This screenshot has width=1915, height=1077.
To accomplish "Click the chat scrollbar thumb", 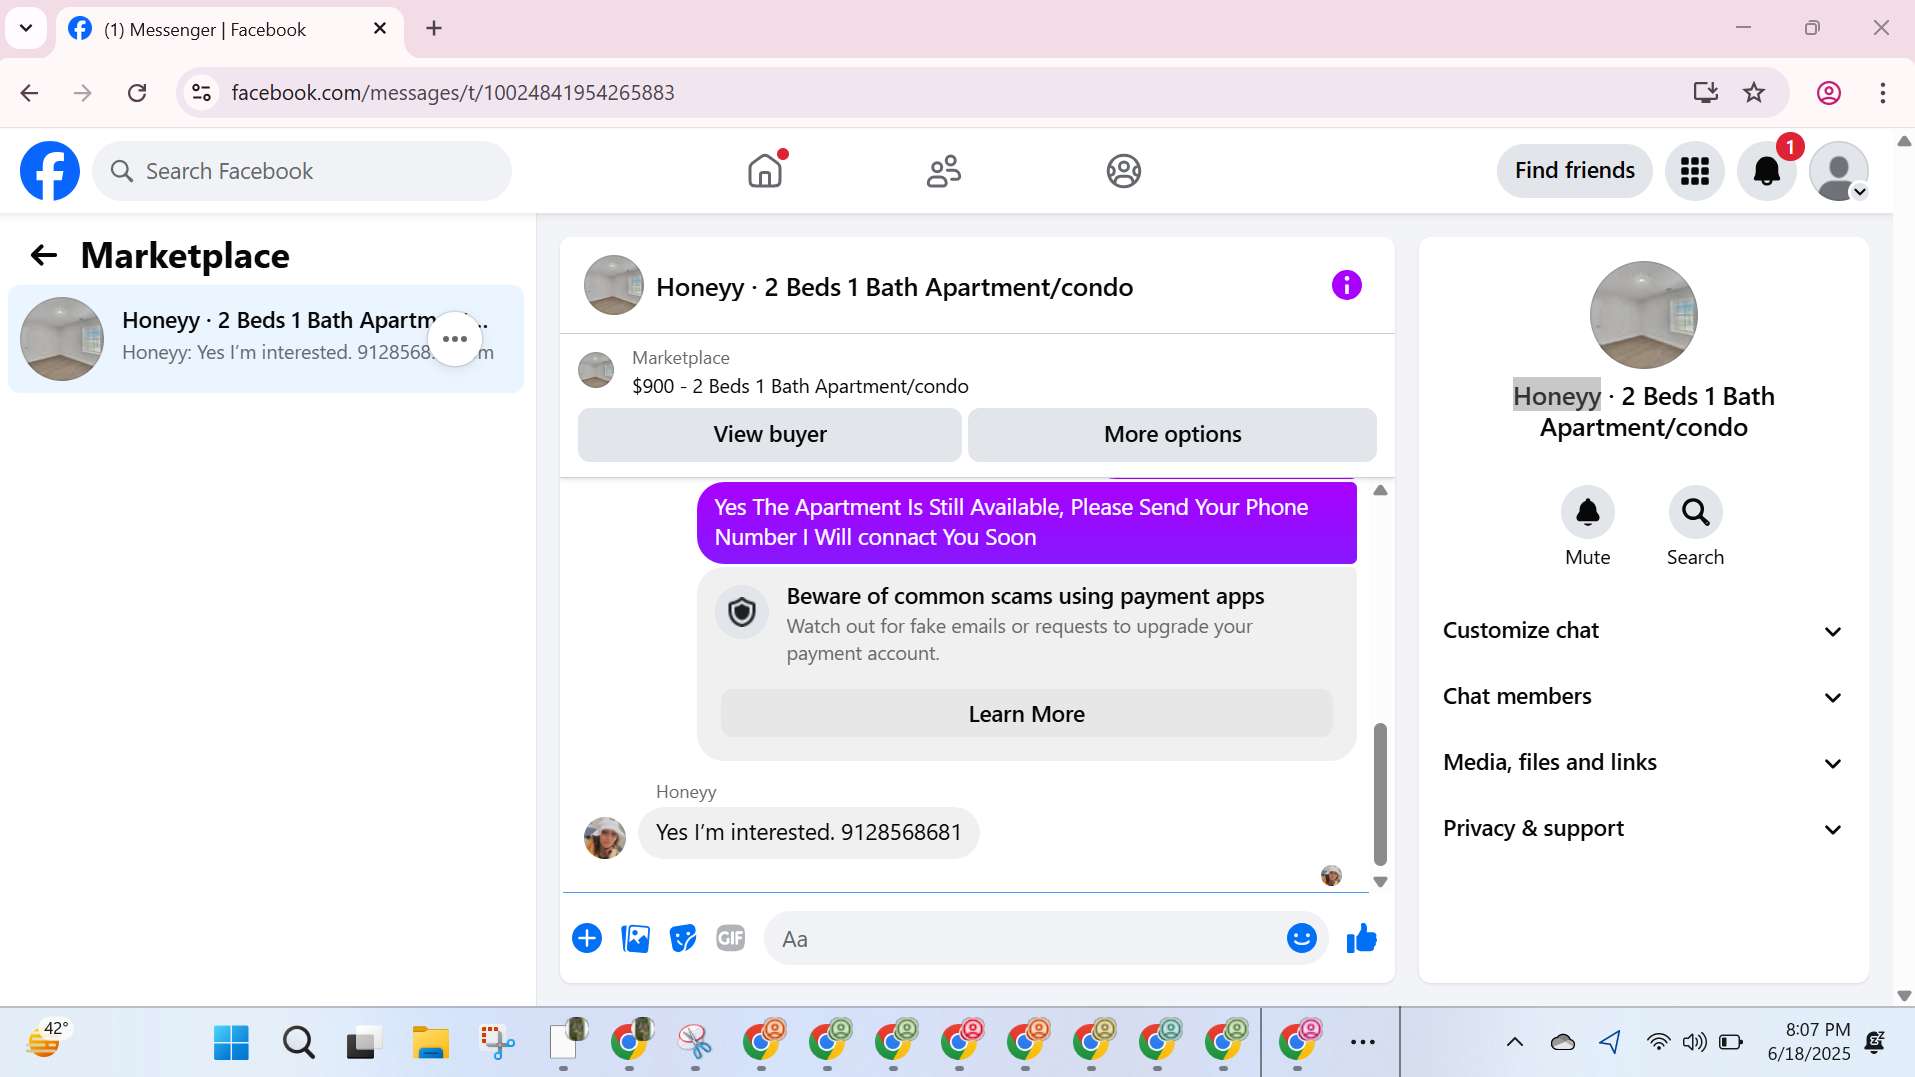I will pyautogui.click(x=1381, y=794).
